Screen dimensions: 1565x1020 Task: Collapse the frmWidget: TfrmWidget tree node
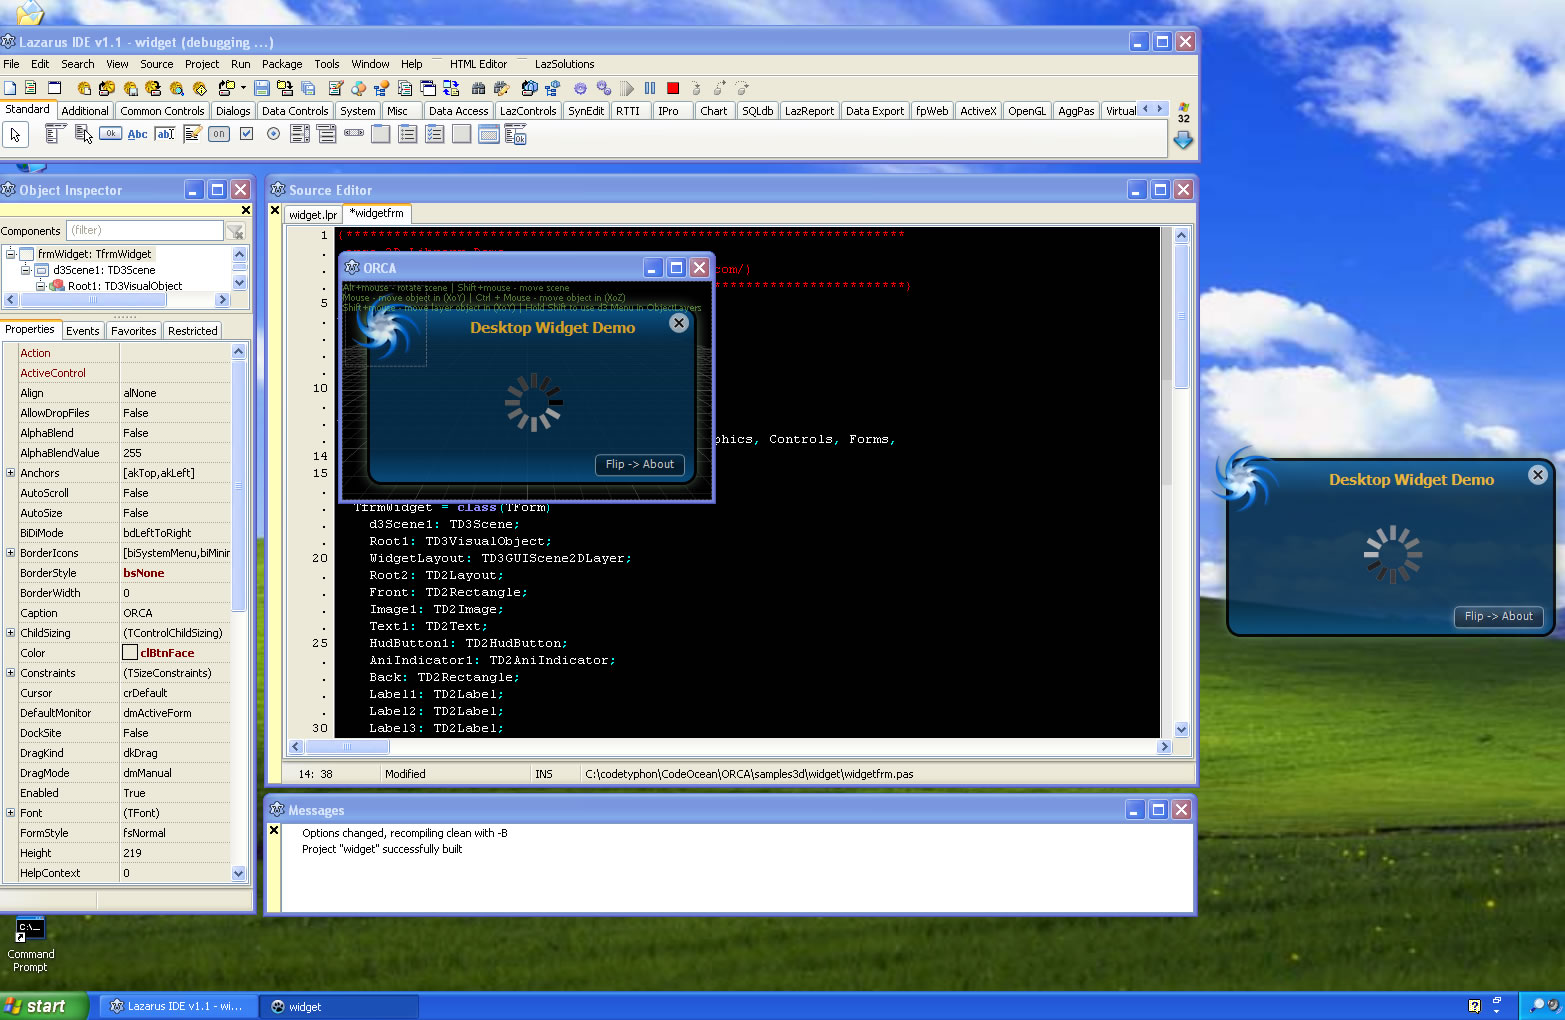click(10, 254)
